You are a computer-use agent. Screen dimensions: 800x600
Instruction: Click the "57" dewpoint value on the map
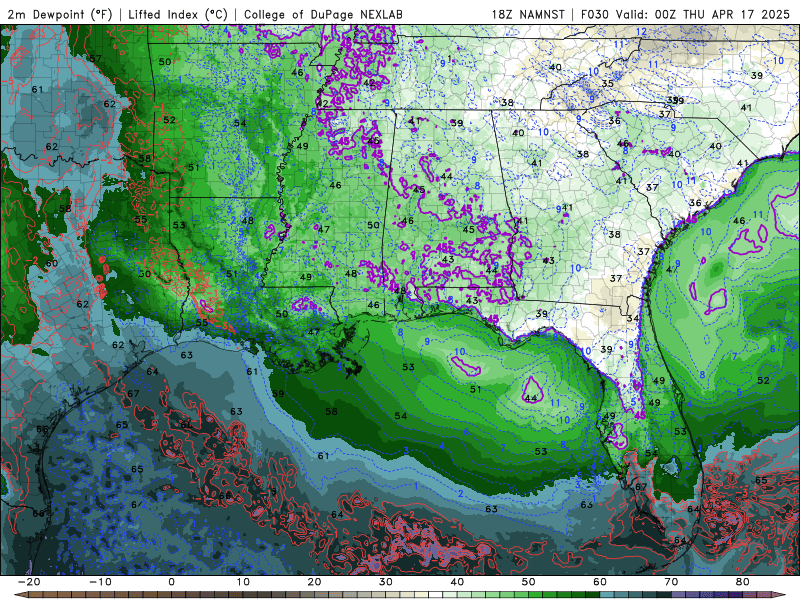coord(95,59)
